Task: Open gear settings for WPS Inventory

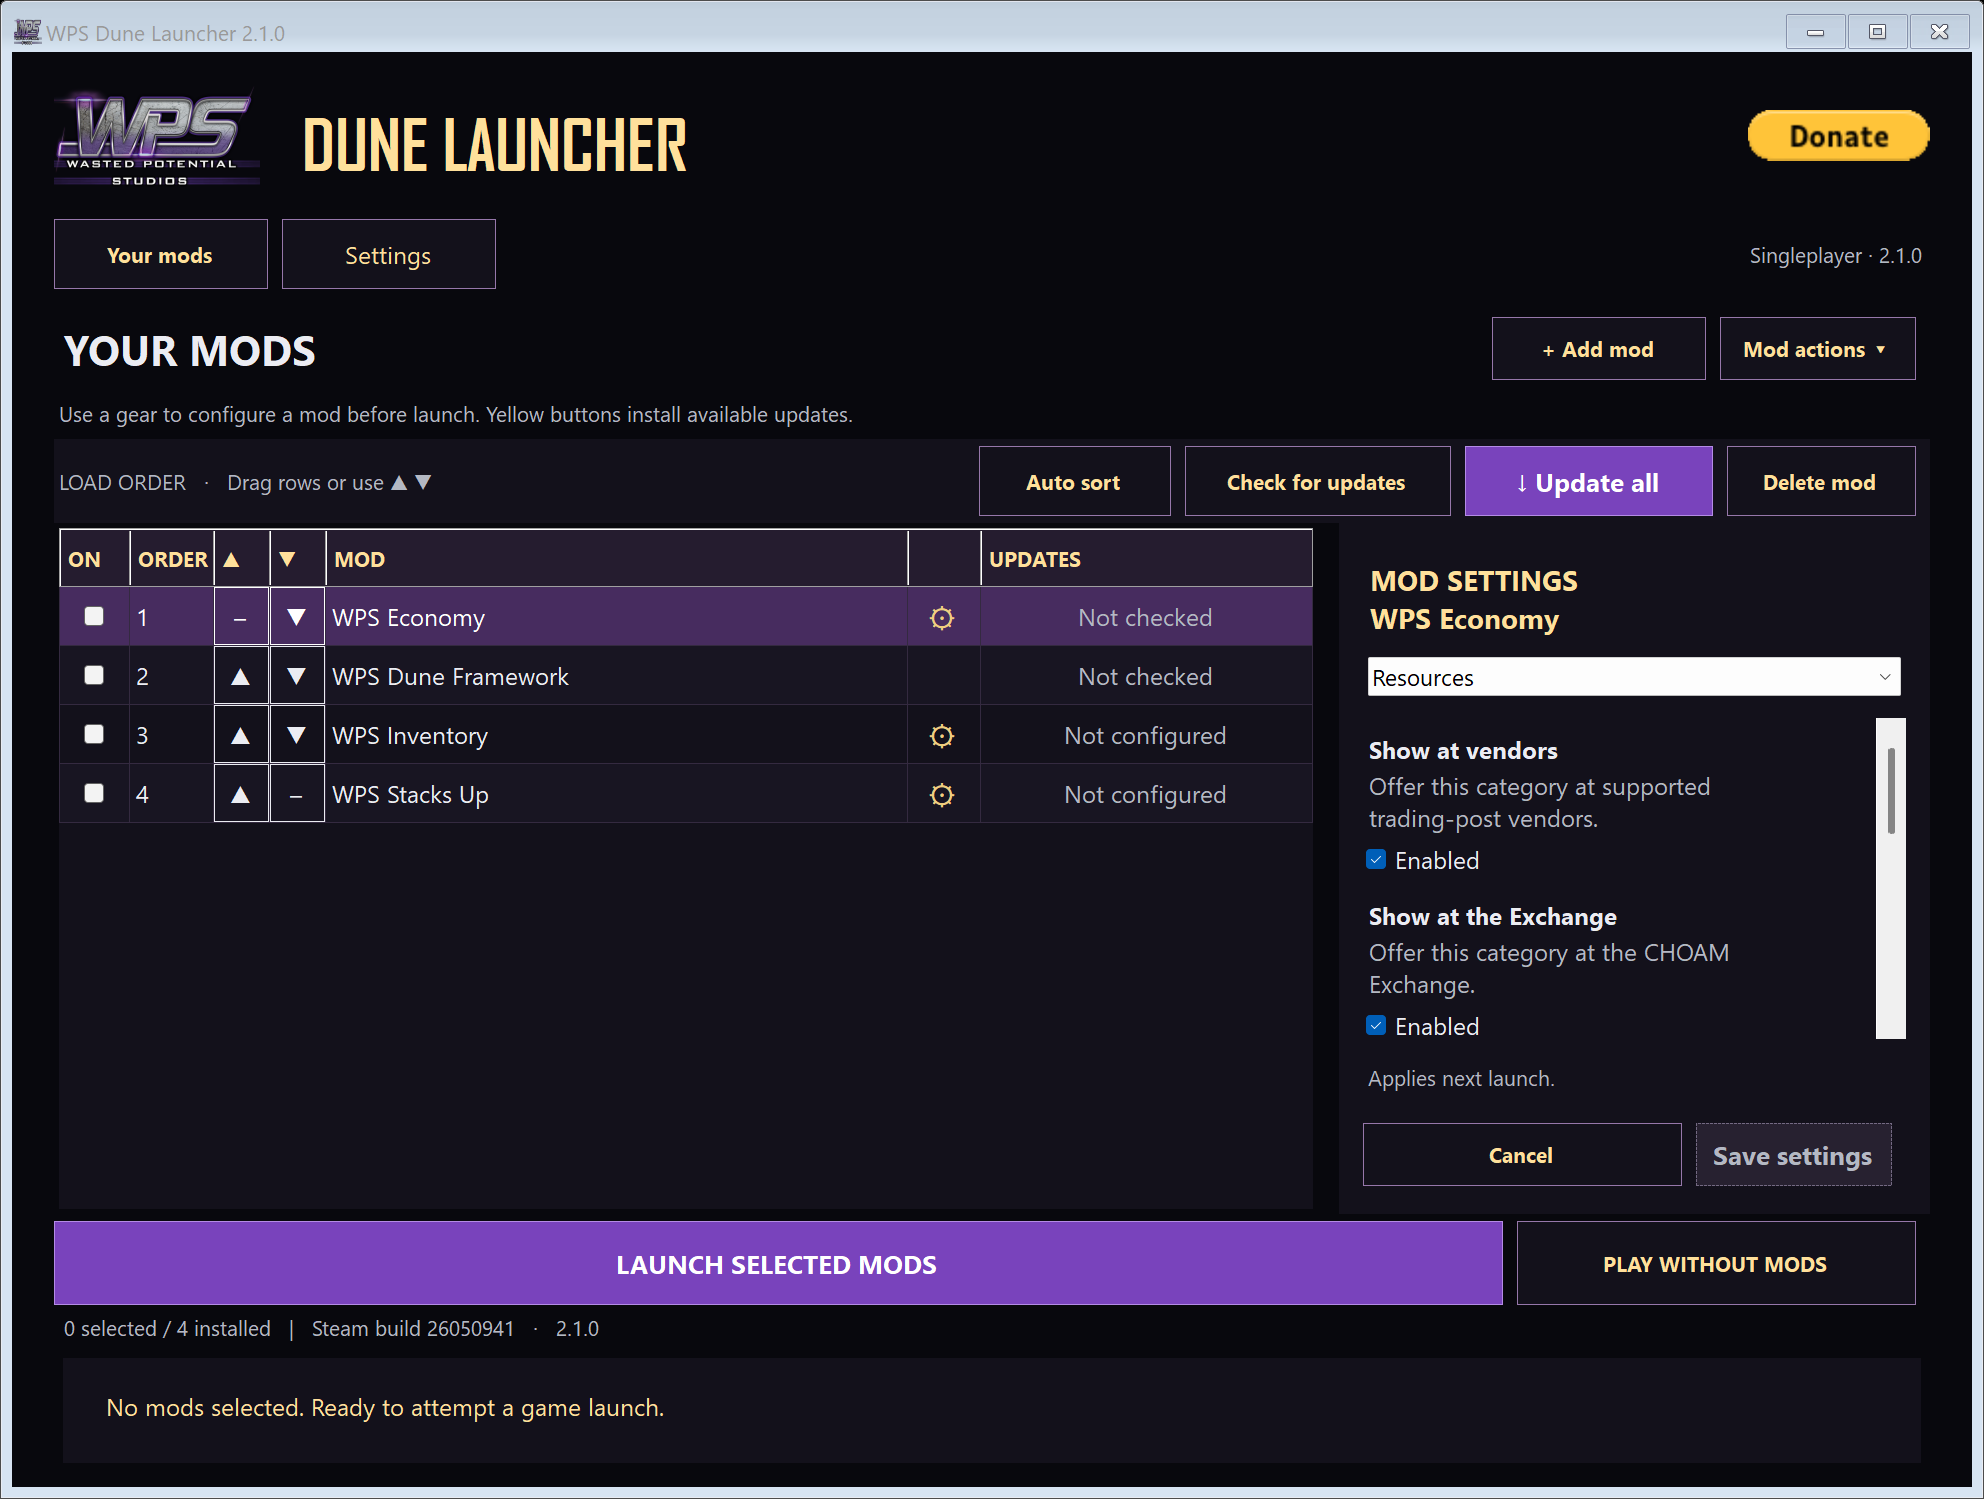Action: click(x=942, y=736)
